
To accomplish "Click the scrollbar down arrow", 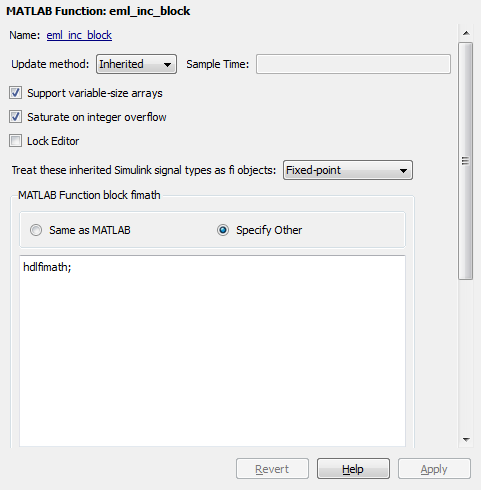I will pyautogui.click(x=466, y=440).
